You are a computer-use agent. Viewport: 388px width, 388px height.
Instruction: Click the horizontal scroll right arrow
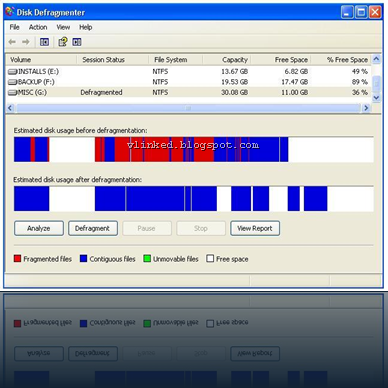pos(366,108)
